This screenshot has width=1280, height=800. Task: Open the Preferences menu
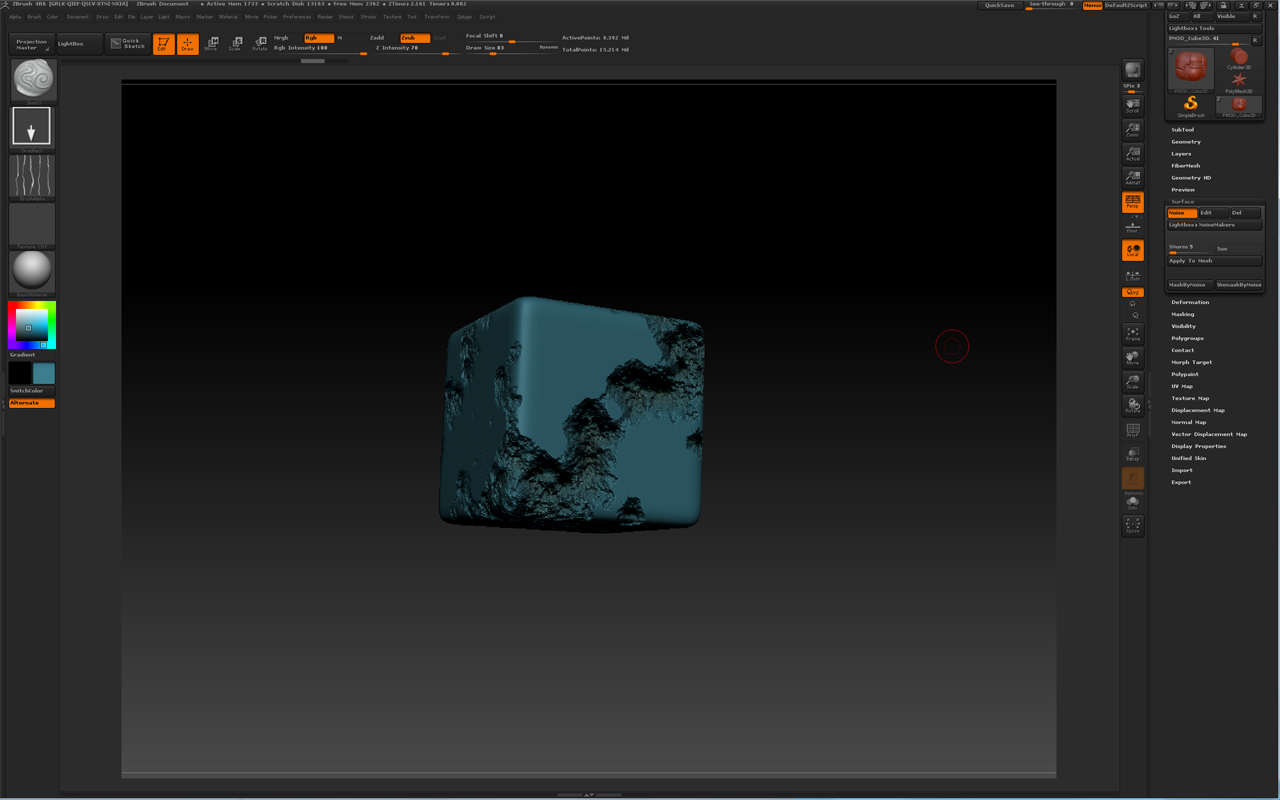[x=297, y=17]
